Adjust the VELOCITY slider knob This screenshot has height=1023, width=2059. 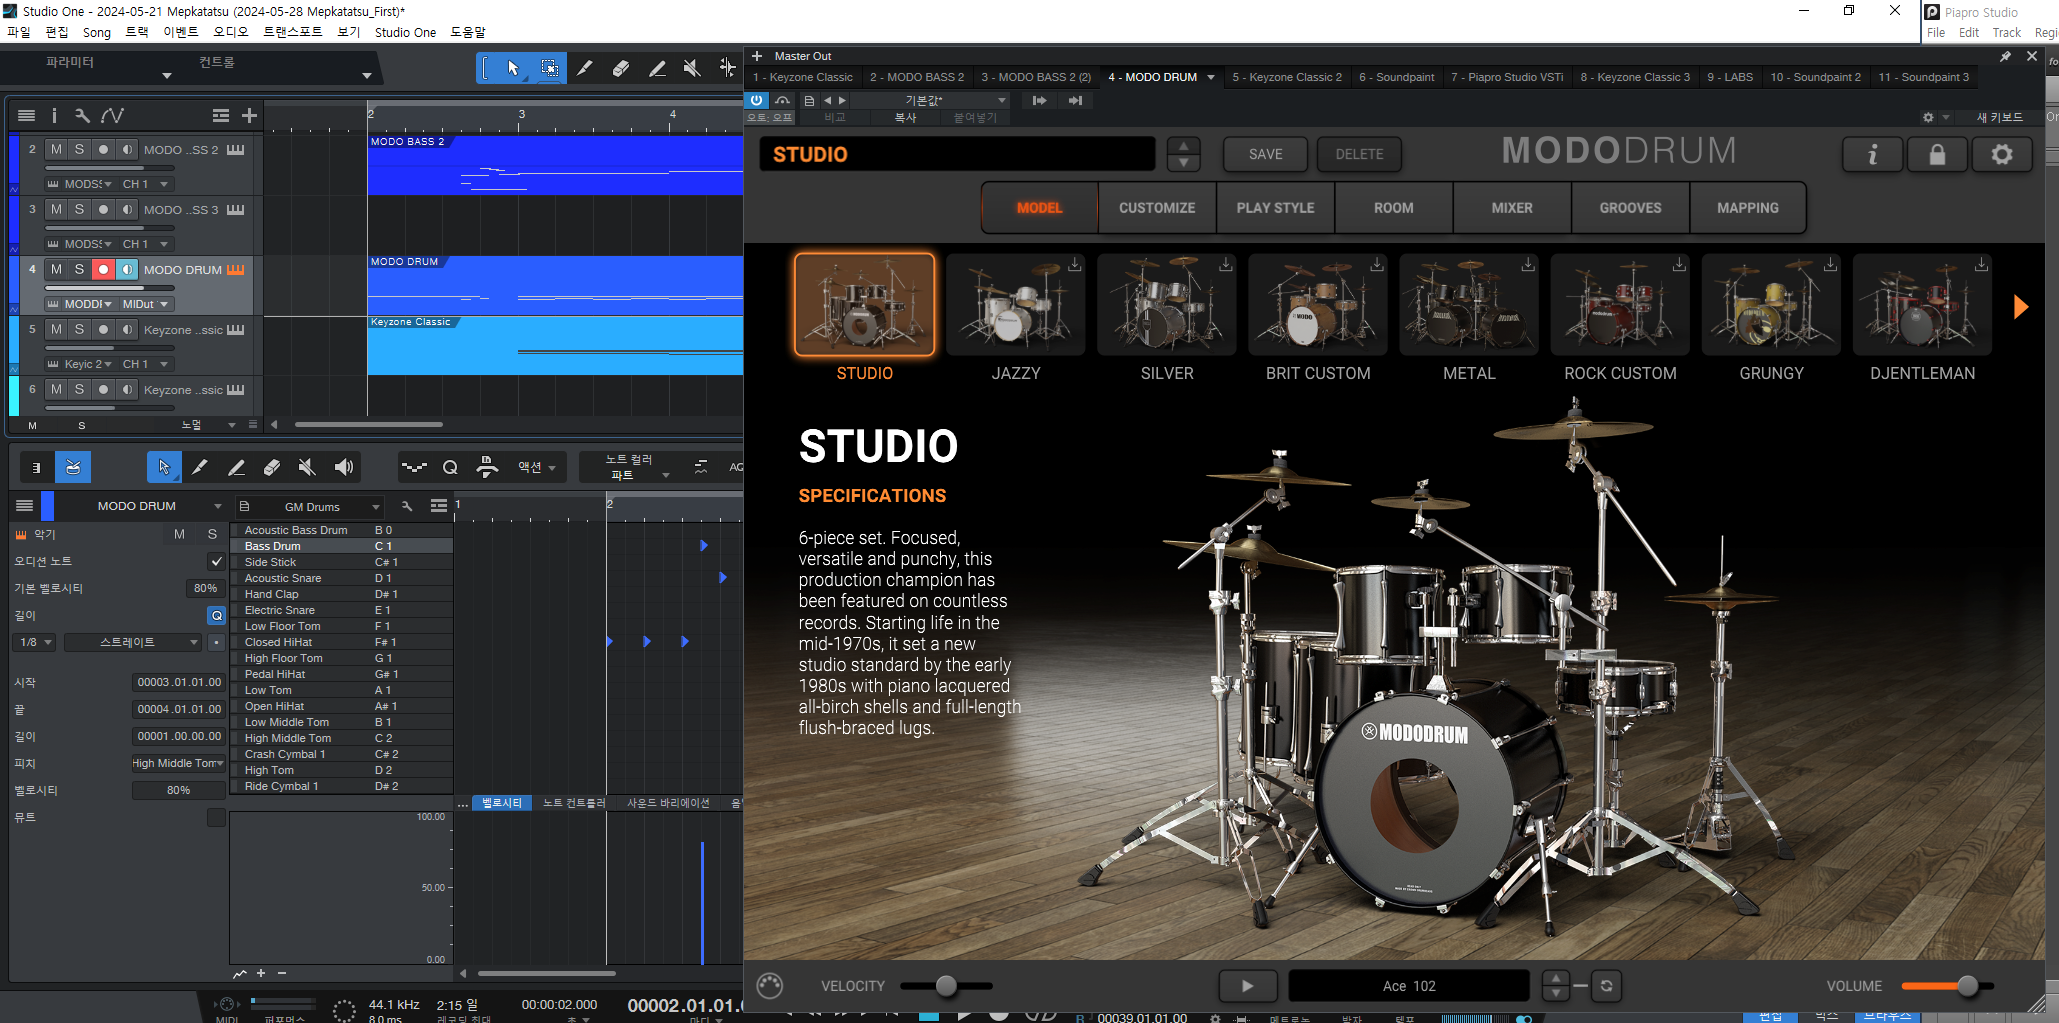tap(946, 986)
